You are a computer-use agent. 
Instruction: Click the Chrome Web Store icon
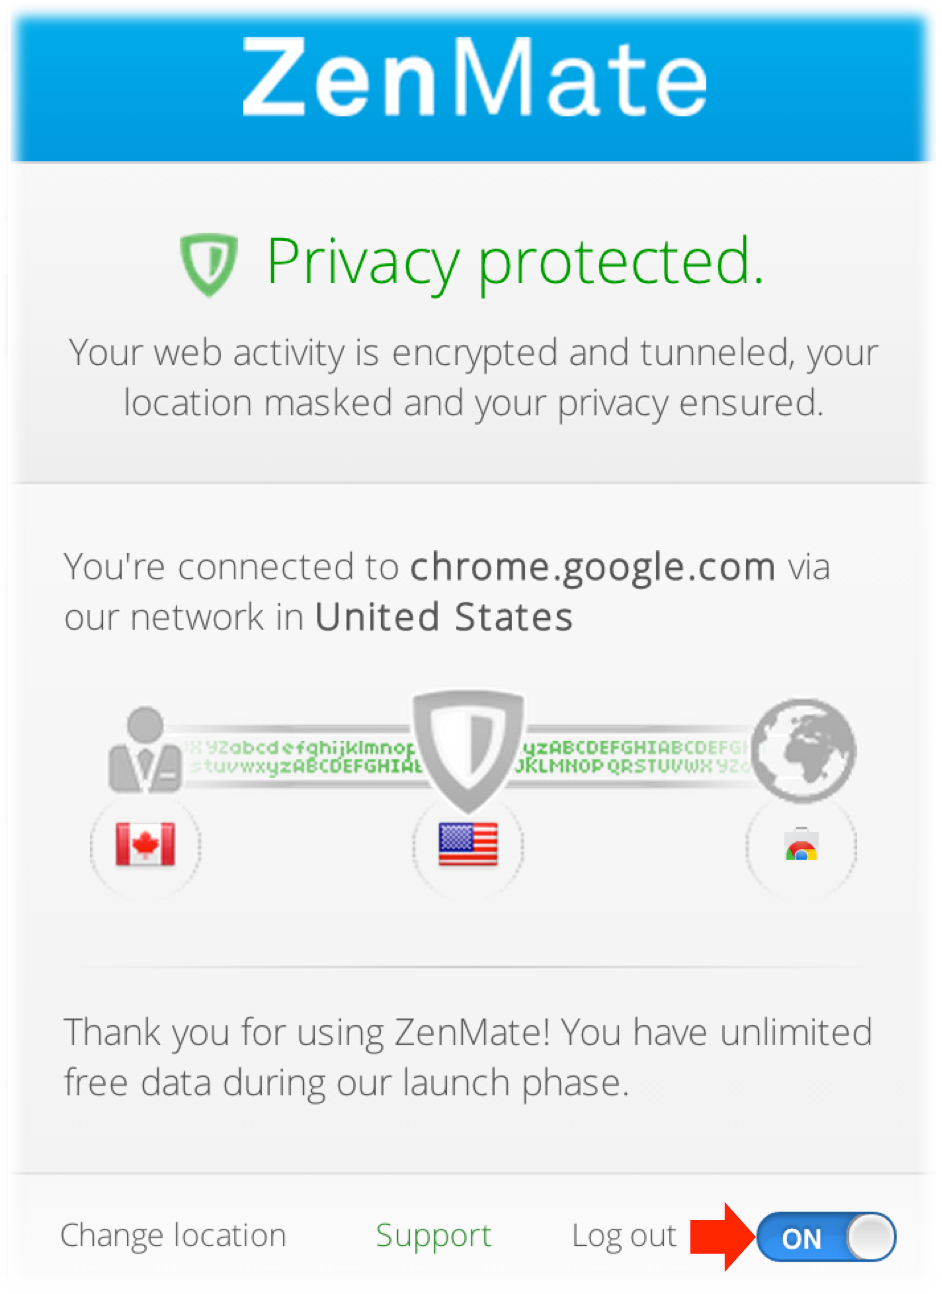(801, 847)
